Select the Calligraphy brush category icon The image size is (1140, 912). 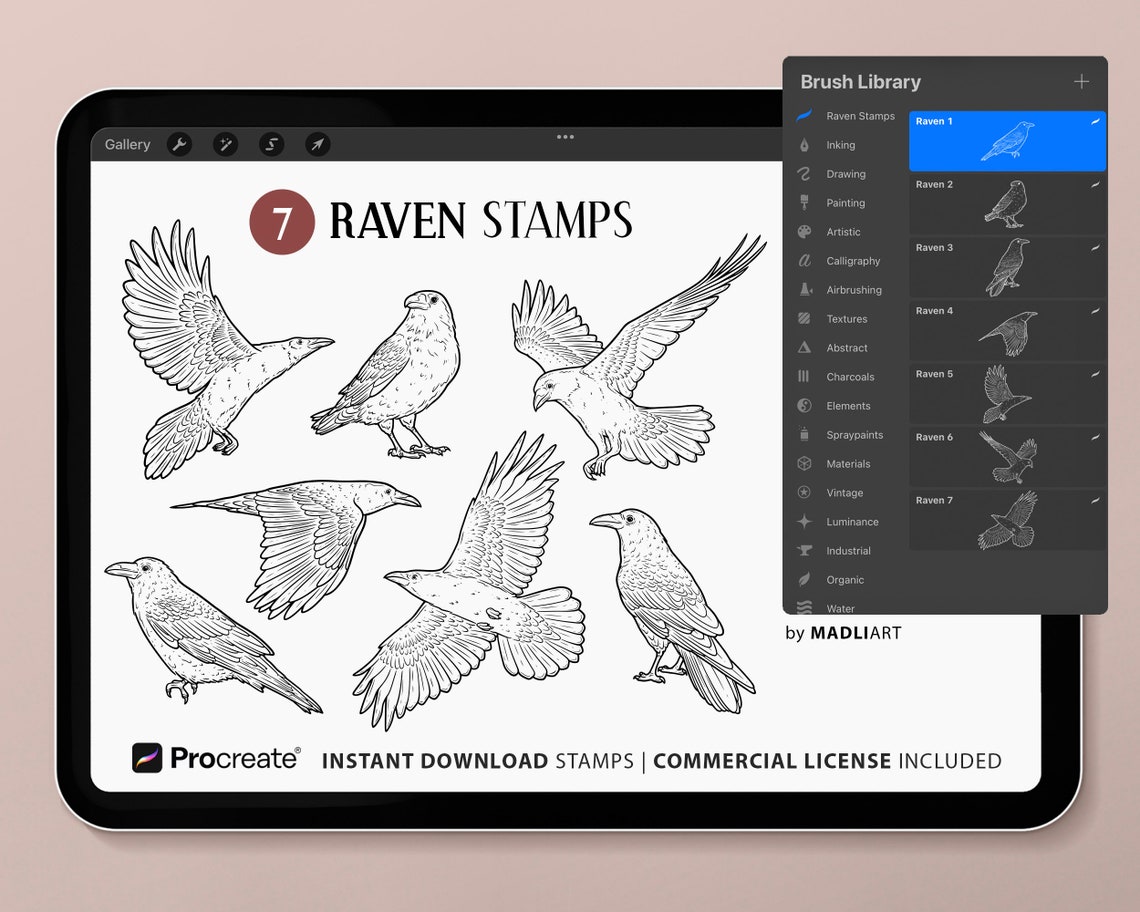click(x=806, y=260)
